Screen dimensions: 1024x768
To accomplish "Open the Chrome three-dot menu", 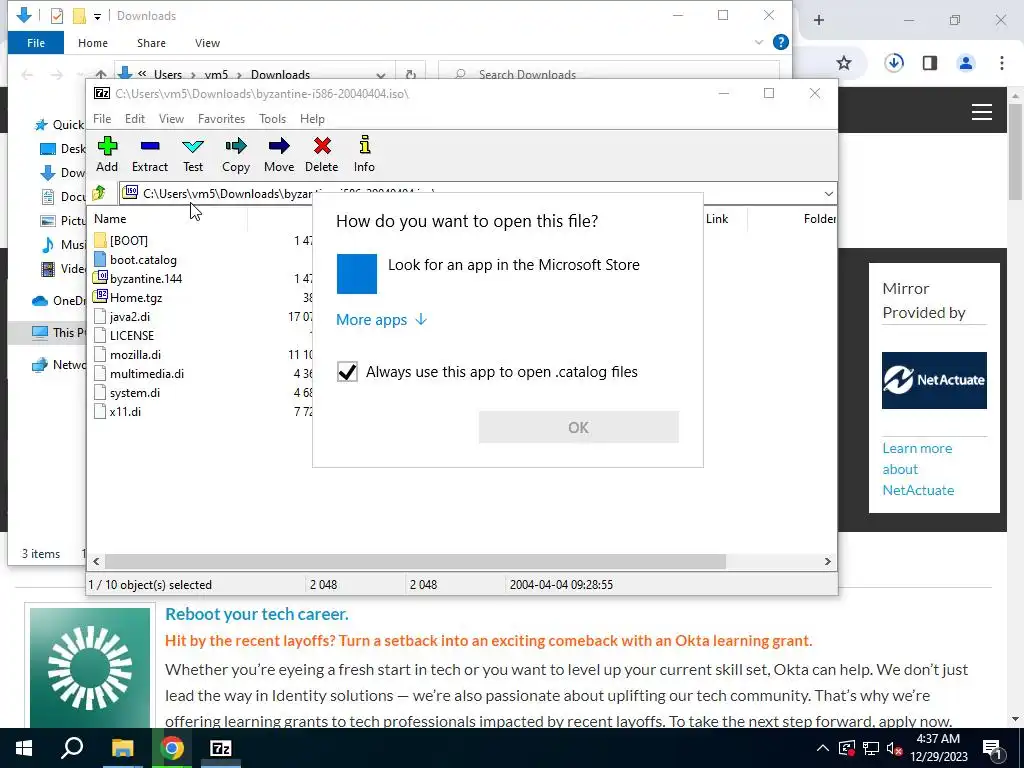I will pyautogui.click(x=1002, y=63).
